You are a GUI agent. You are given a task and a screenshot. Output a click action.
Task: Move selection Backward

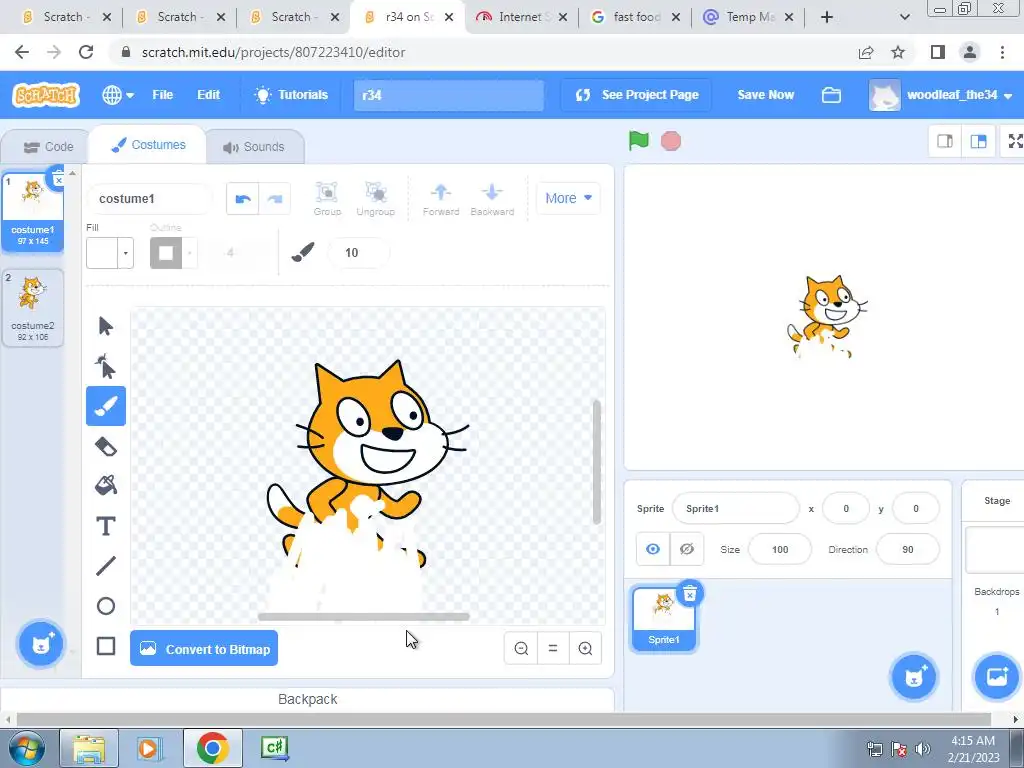pyautogui.click(x=492, y=199)
